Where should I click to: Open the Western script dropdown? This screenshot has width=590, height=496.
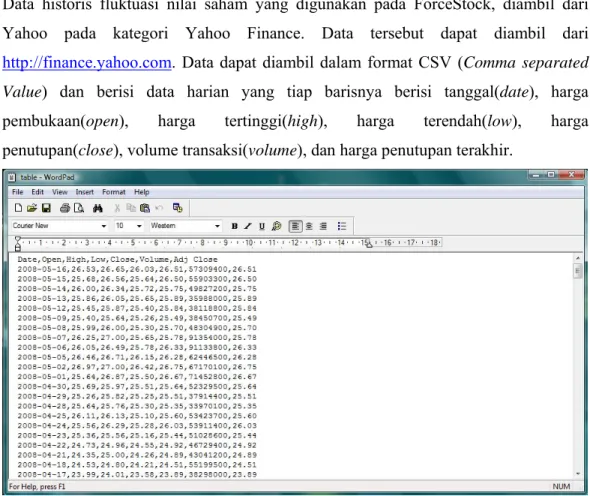pyautogui.click(x=217, y=226)
